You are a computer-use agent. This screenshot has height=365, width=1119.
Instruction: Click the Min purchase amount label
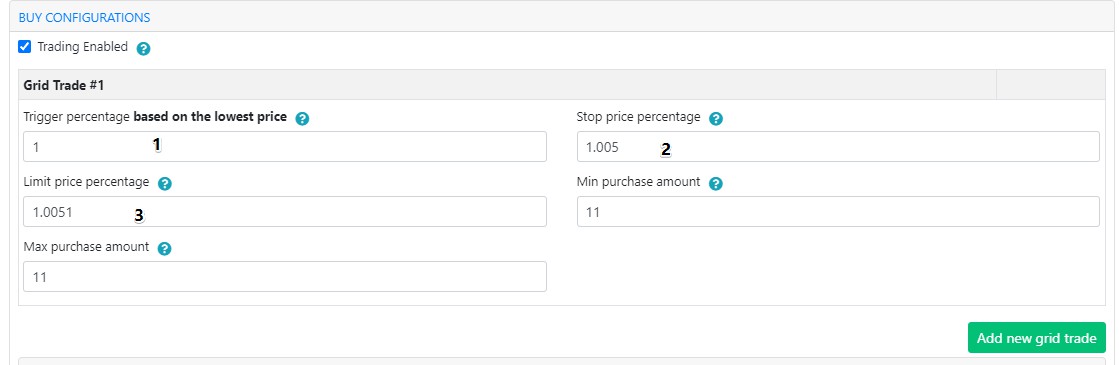[639, 182]
